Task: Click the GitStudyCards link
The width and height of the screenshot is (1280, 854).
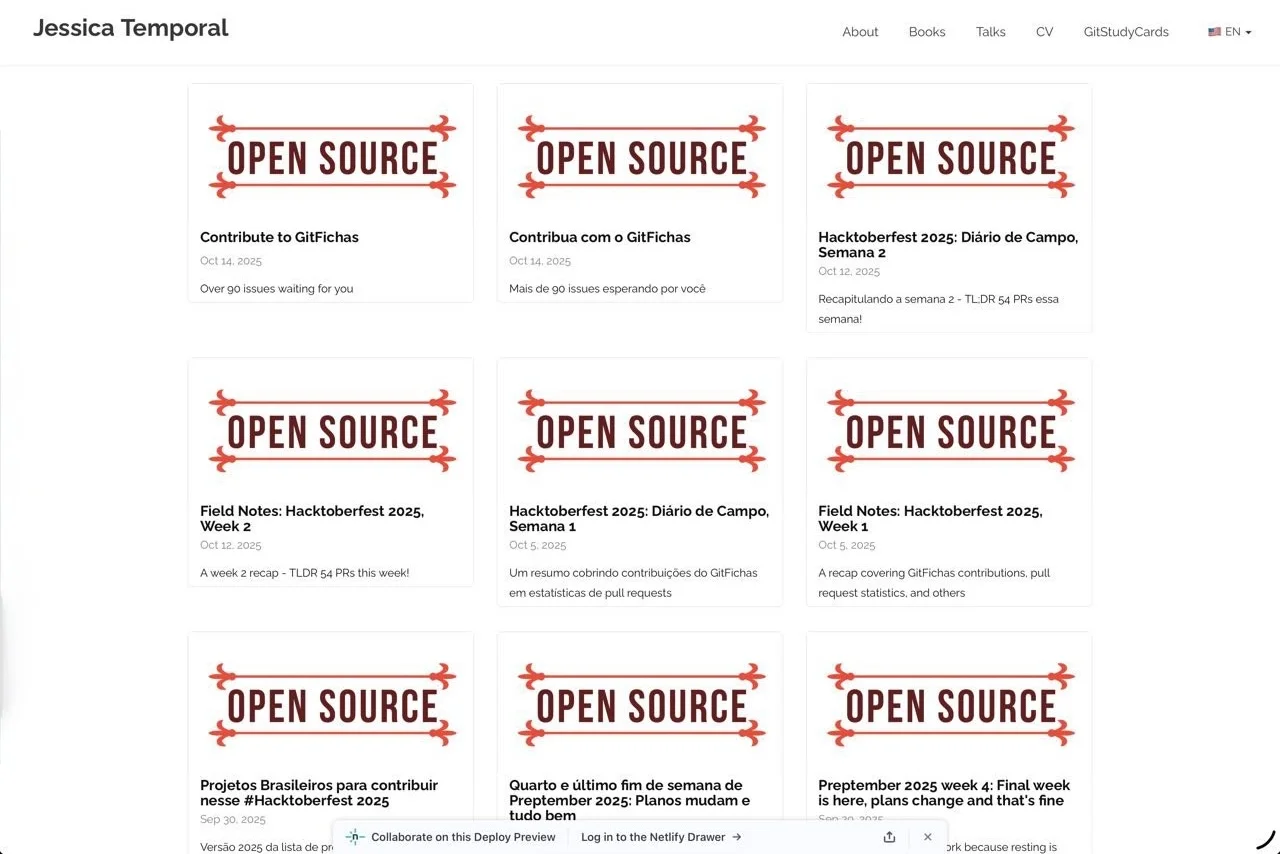Action: pyautogui.click(x=1125, y=31)
